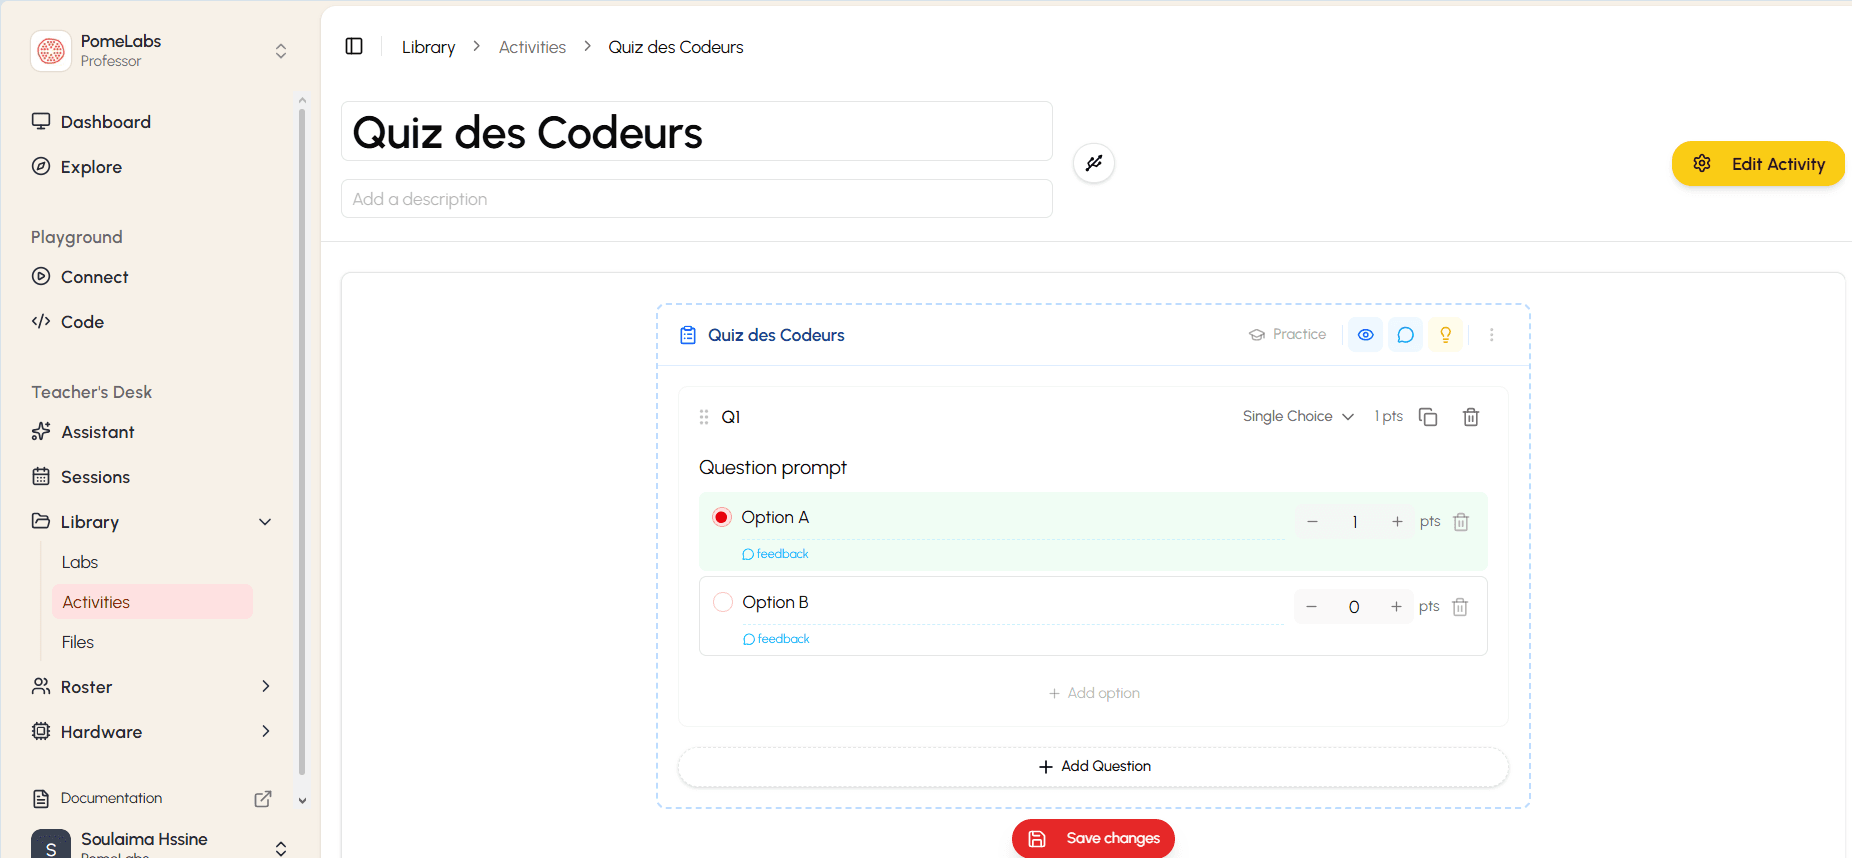Toggle quiz preview eye icon
The image size is (1852, 858).
click(1365, 335)
